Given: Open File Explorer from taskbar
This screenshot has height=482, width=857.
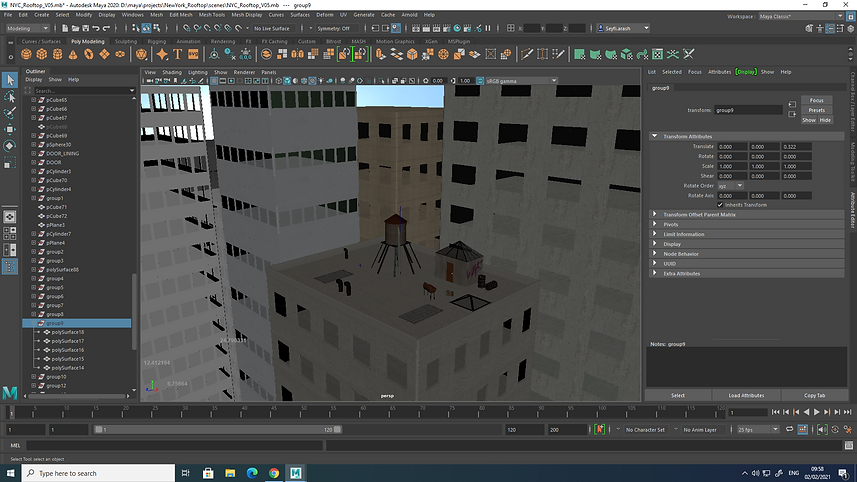Looking at the screenshot, I should click(x=230, y=473).
